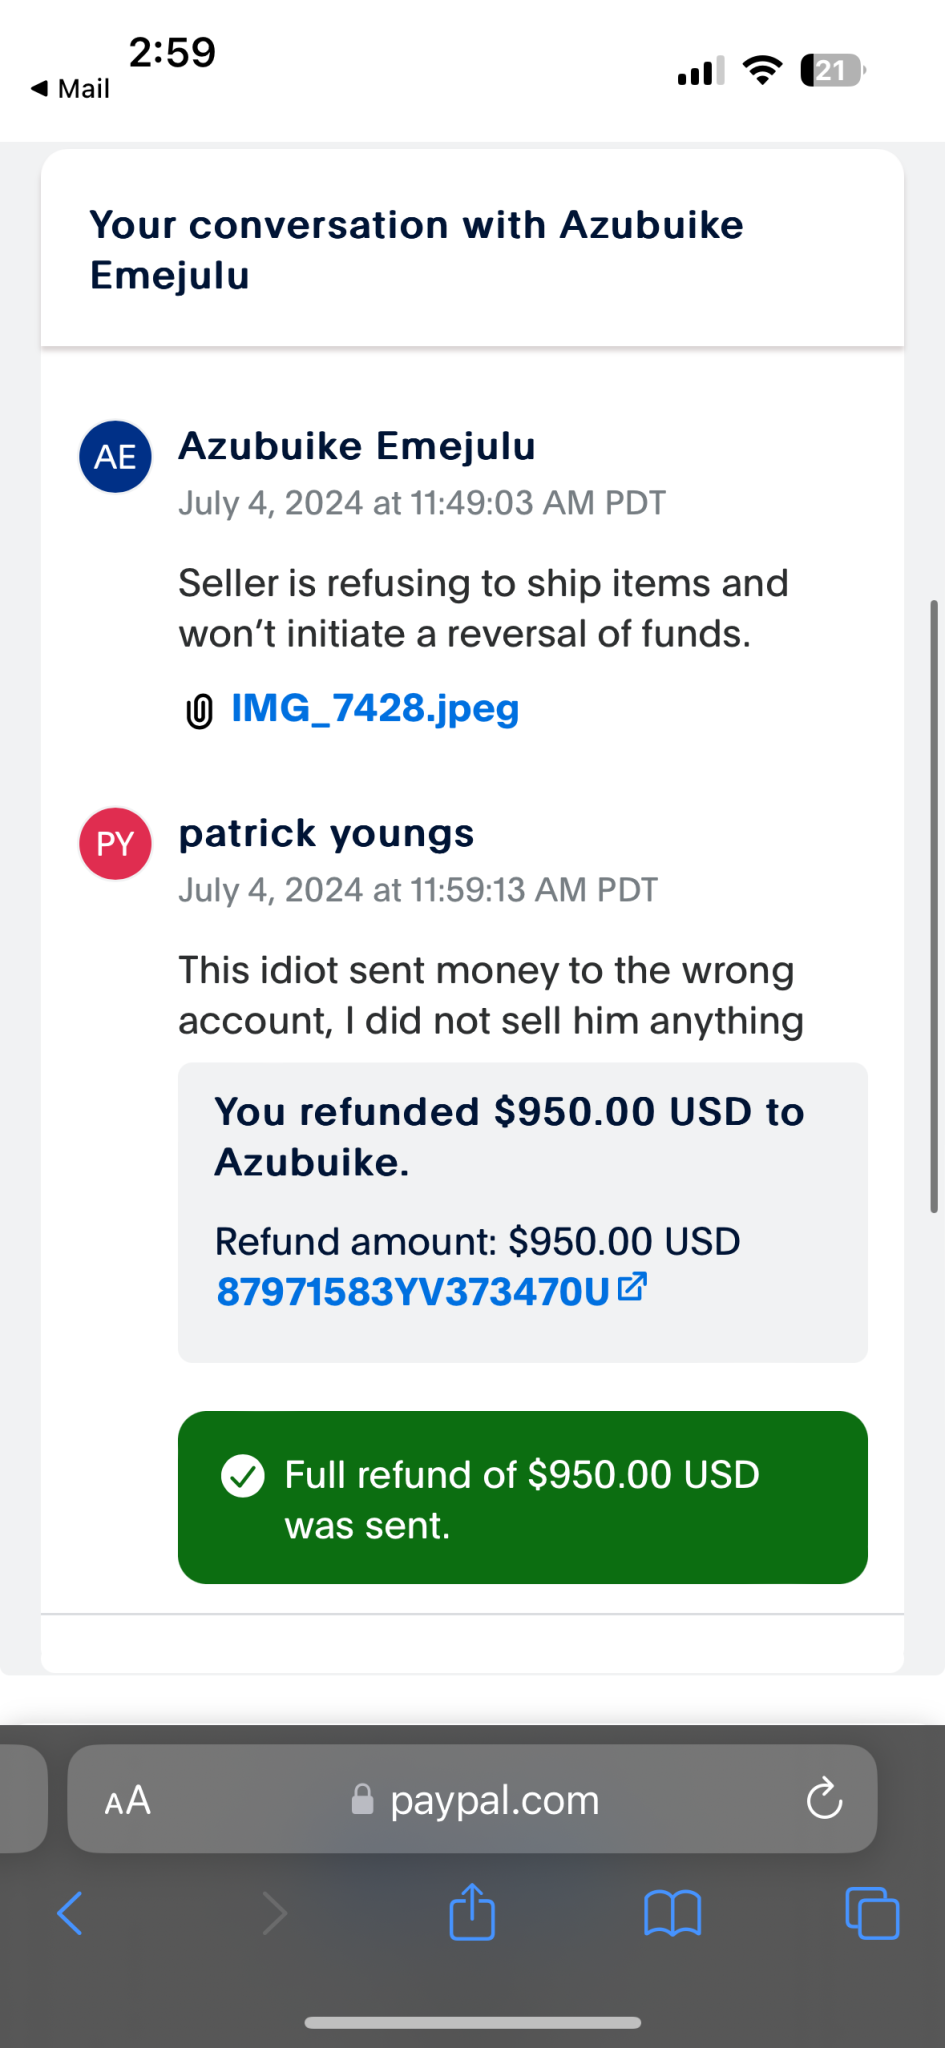Tap the Safari back arrow
Screen dimensions: 945x2048
70,1914
